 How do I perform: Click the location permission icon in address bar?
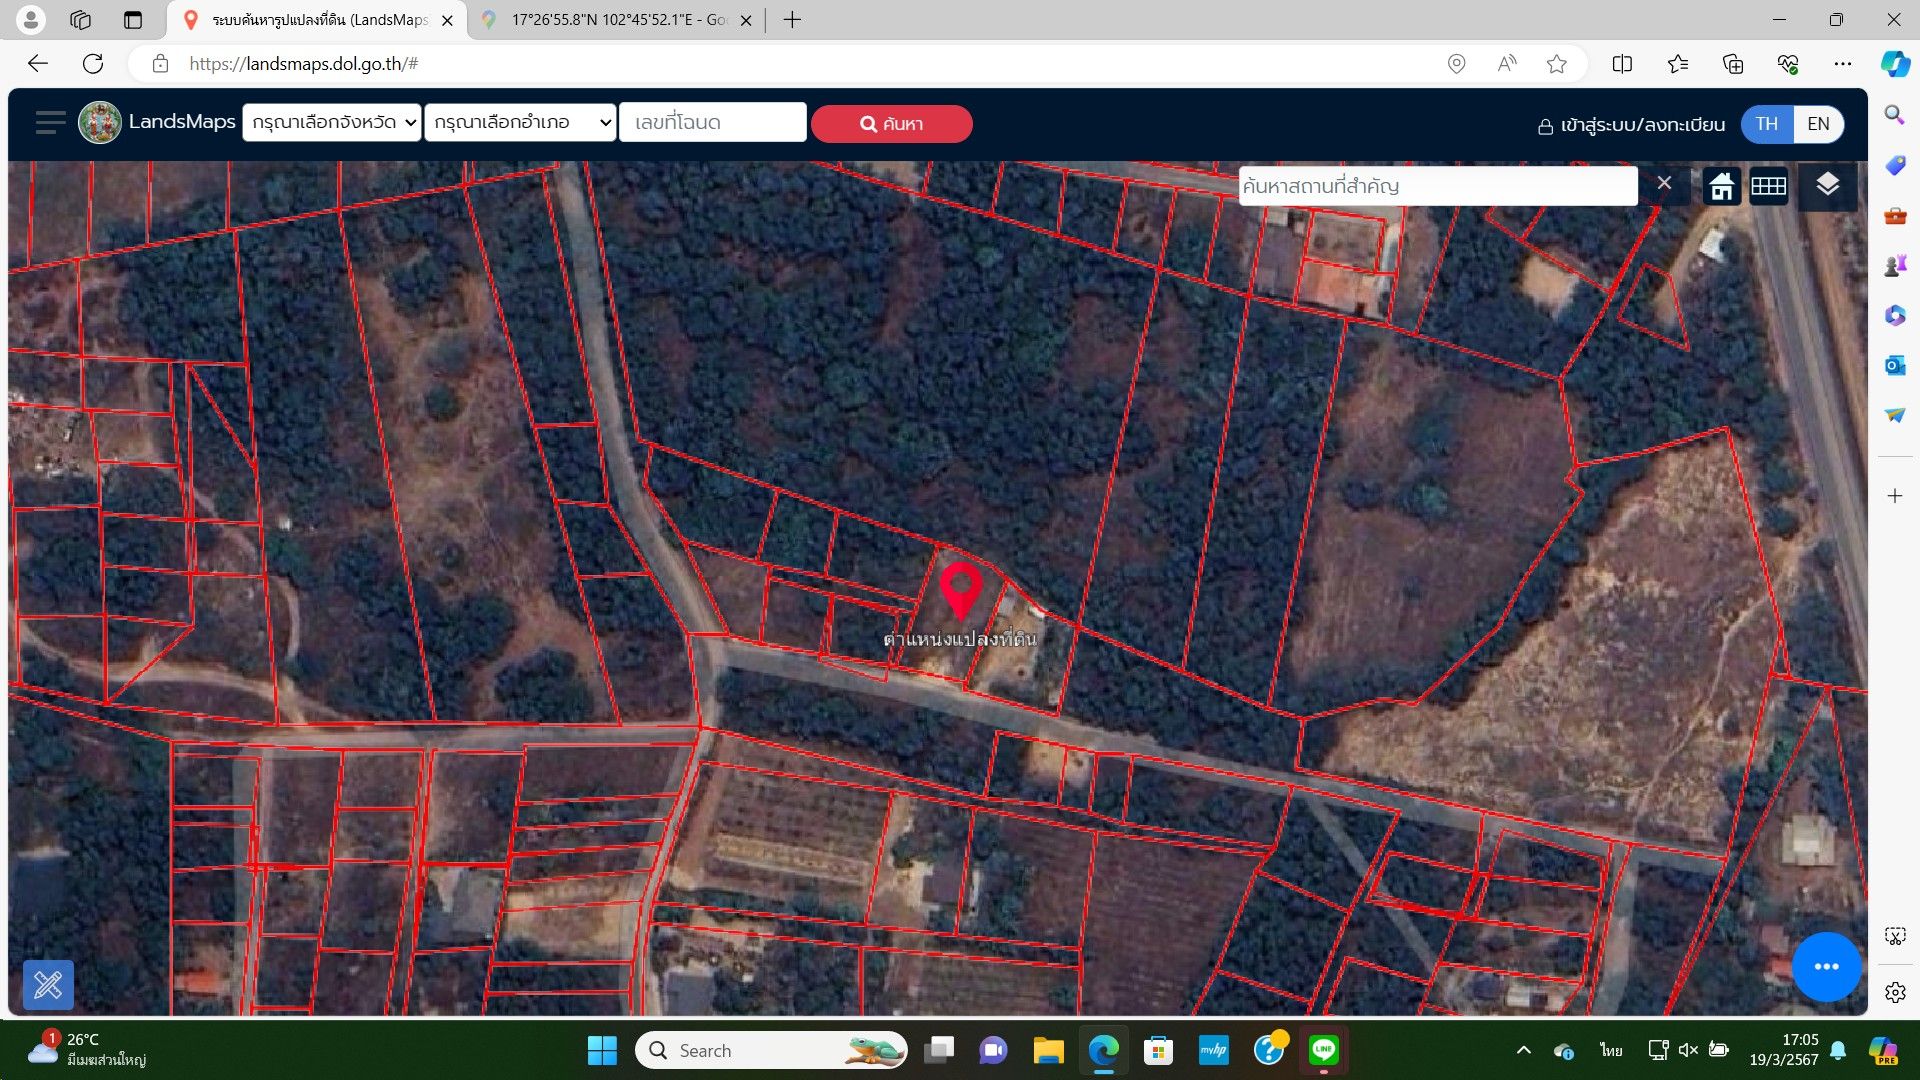[x=1456, y=64]
